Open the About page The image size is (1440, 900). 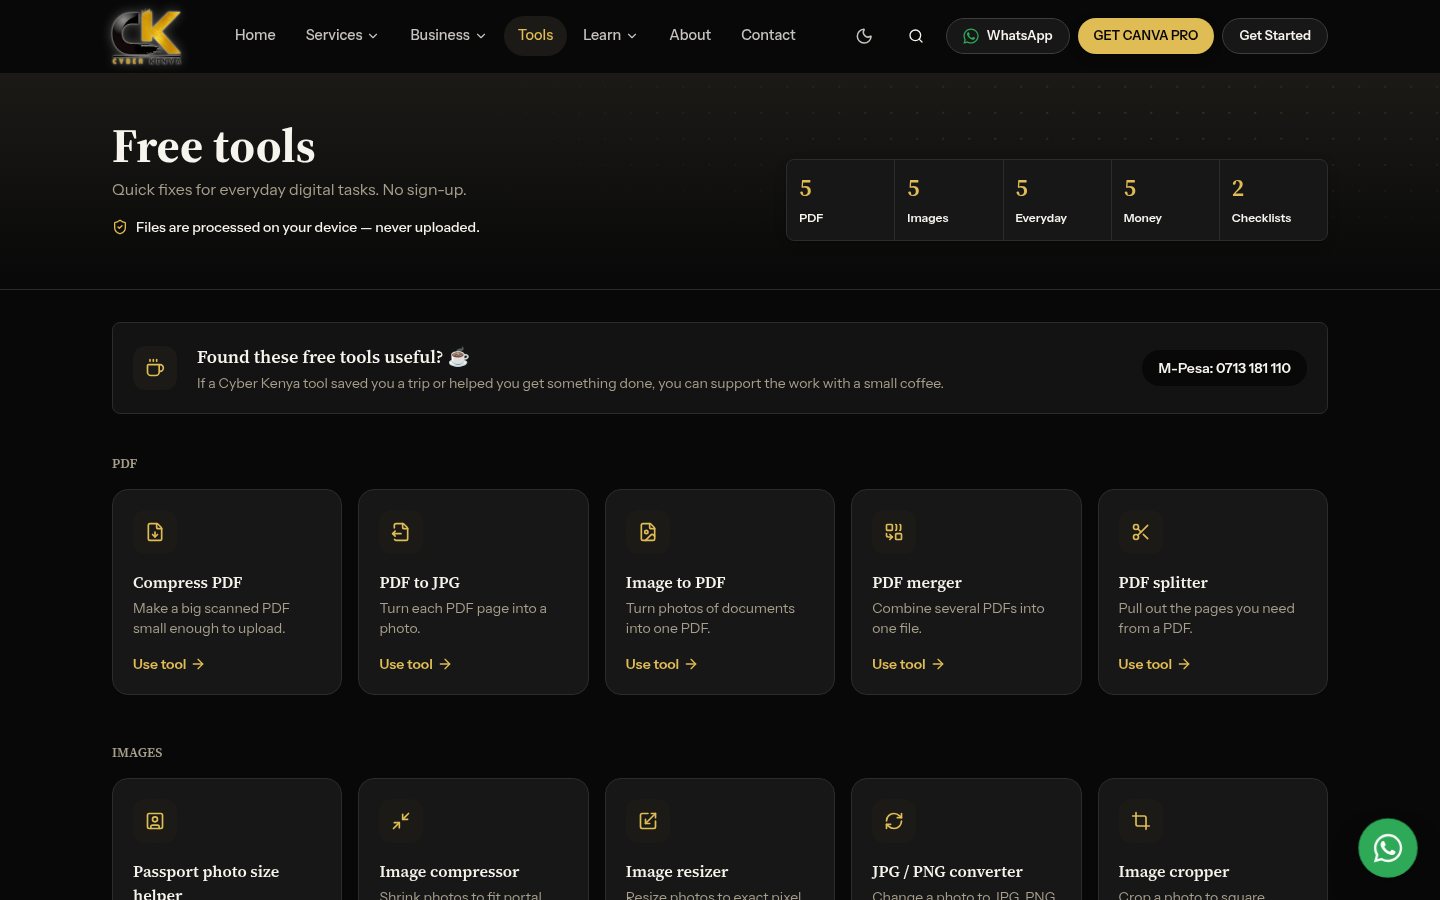tap(690, 35)
